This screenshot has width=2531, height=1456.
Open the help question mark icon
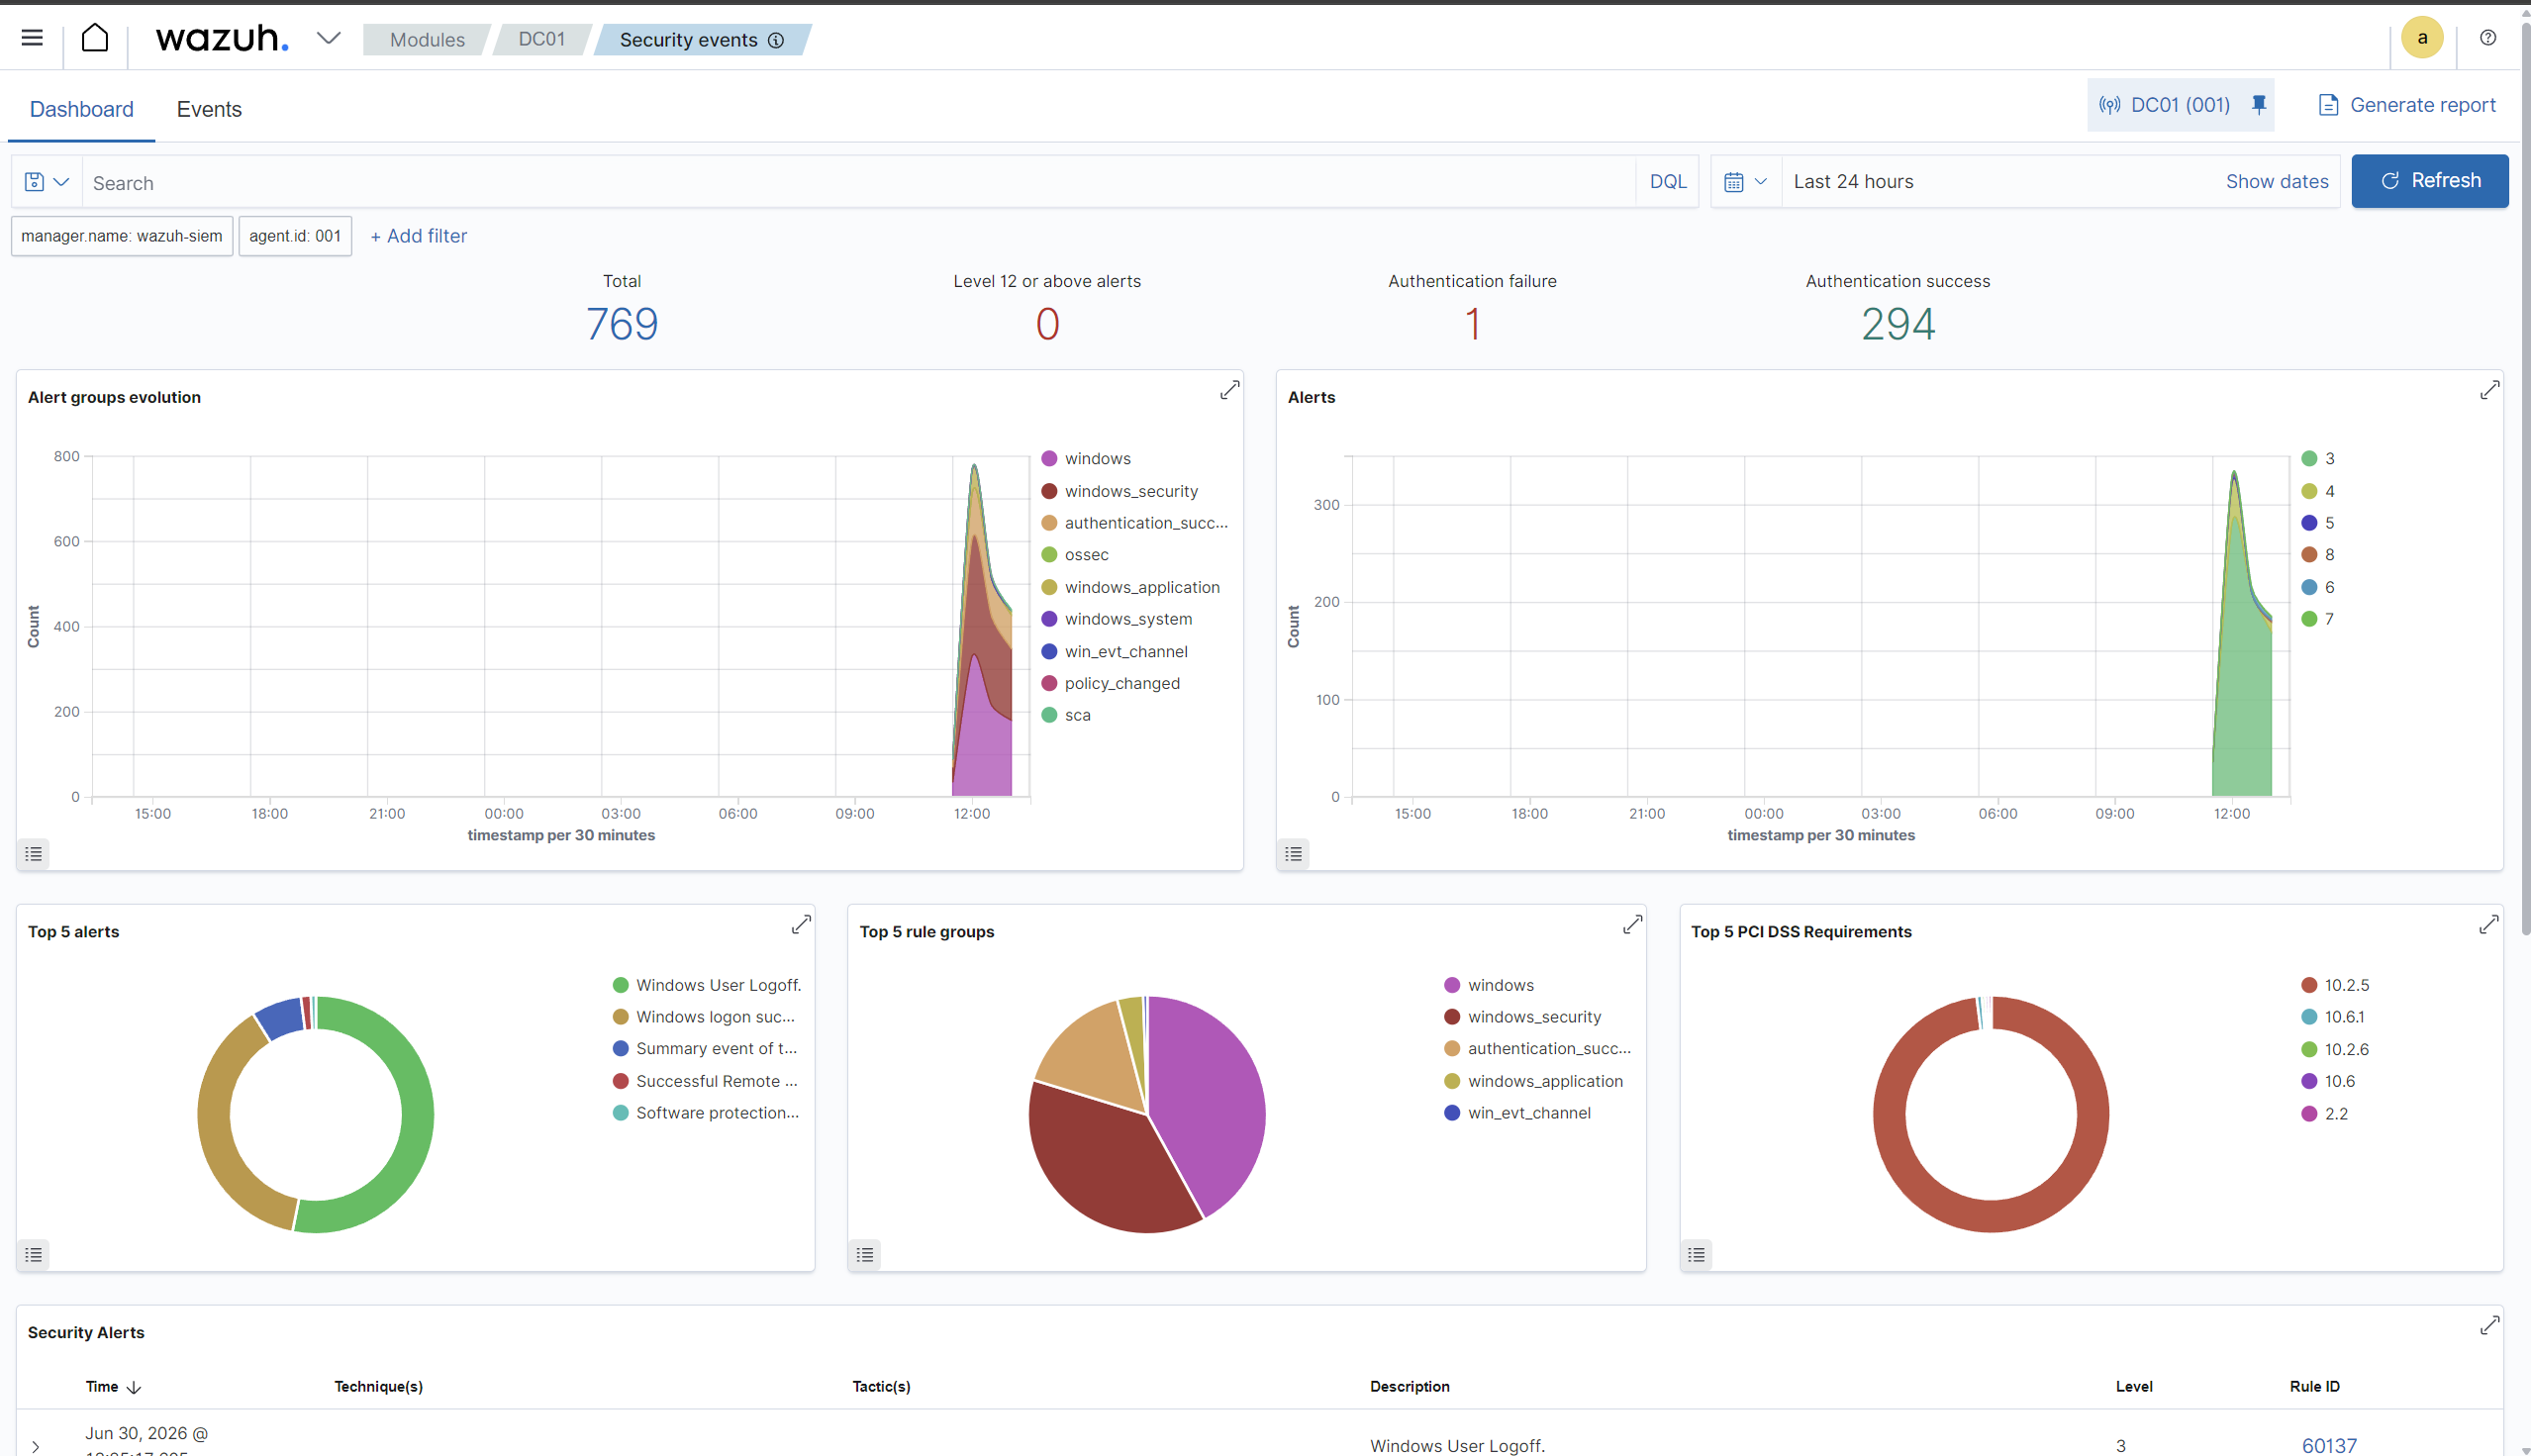2487,38
